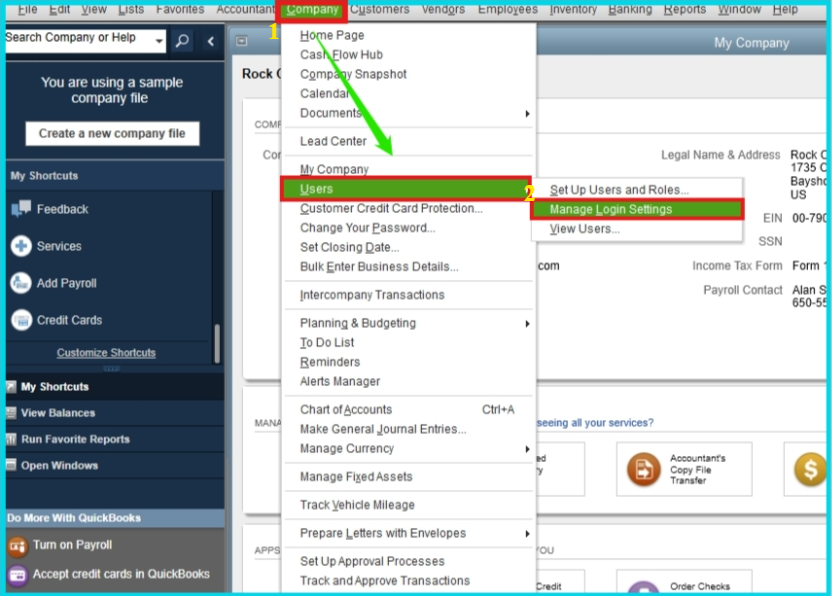The image size is (832, 596).
Task: Expand the Planning & Budgeting submenu arrow
Action: coord(527,323)
